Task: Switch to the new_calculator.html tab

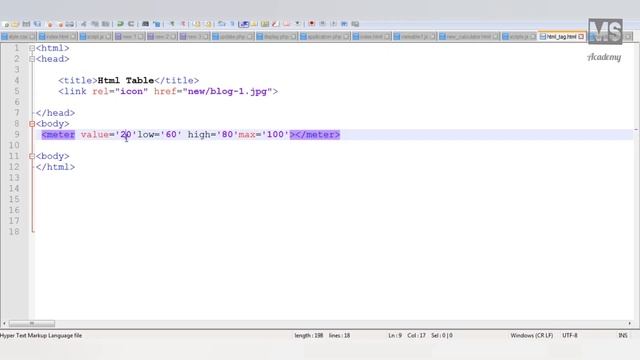Action: (x=469, y=37)
